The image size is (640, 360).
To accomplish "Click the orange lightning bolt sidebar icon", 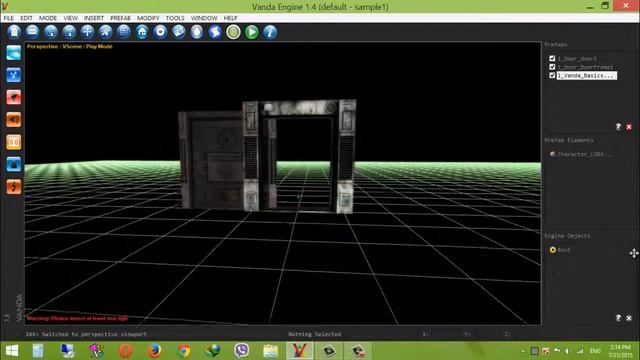I will click(x=13, y=187).
